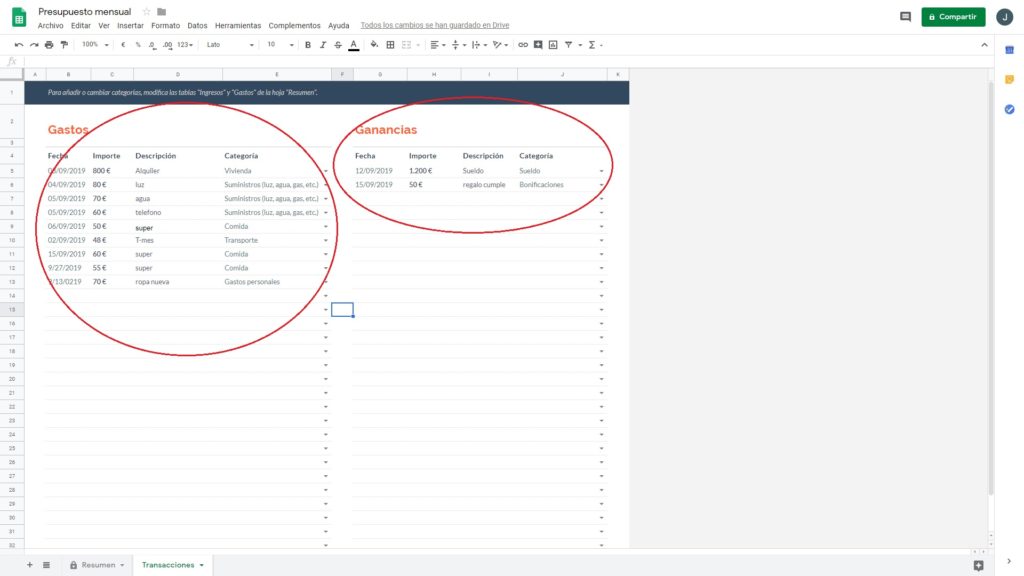This screenshot has width=1024, height=576.
Task: Open the Datos menu
Action: tap(197, 26)
